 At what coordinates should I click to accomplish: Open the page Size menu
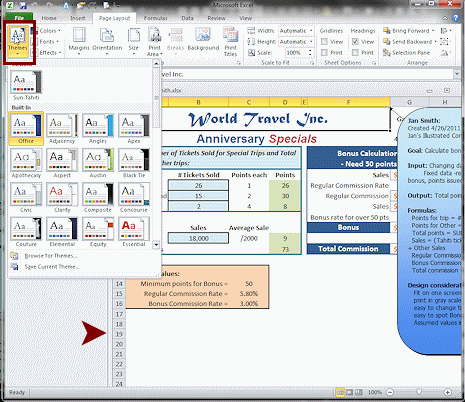pos(134,41)
